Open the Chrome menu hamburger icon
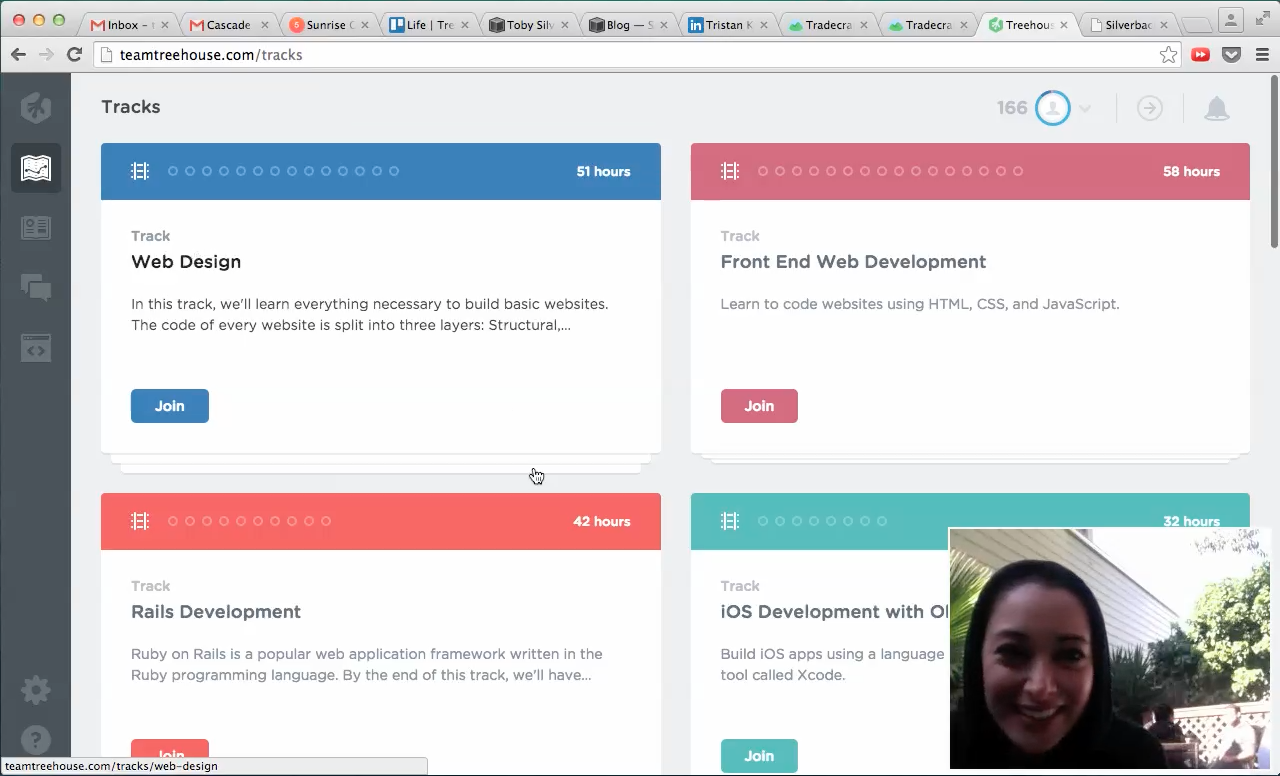The height and width of the screenshot is (776, 1280). coord(1261,55)
